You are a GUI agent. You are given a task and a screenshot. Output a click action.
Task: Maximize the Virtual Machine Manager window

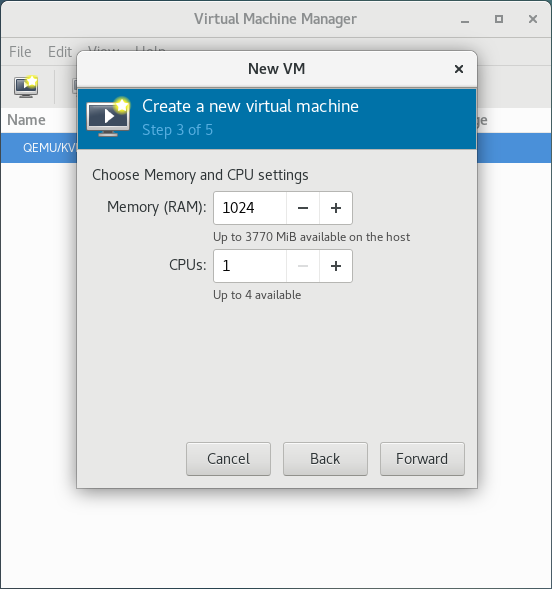(x=499, y=19)
